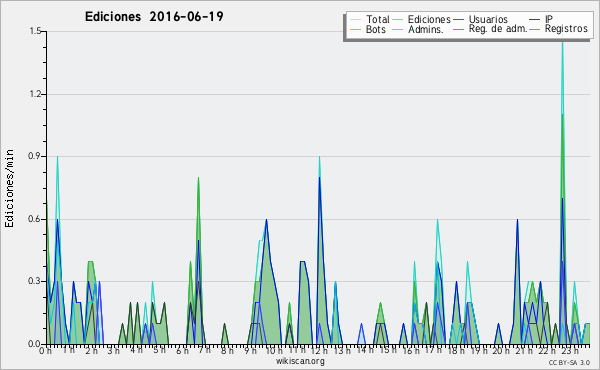Click the "1 h" x-axis label
Screen dimensions: 600x370
coord(69,350)
